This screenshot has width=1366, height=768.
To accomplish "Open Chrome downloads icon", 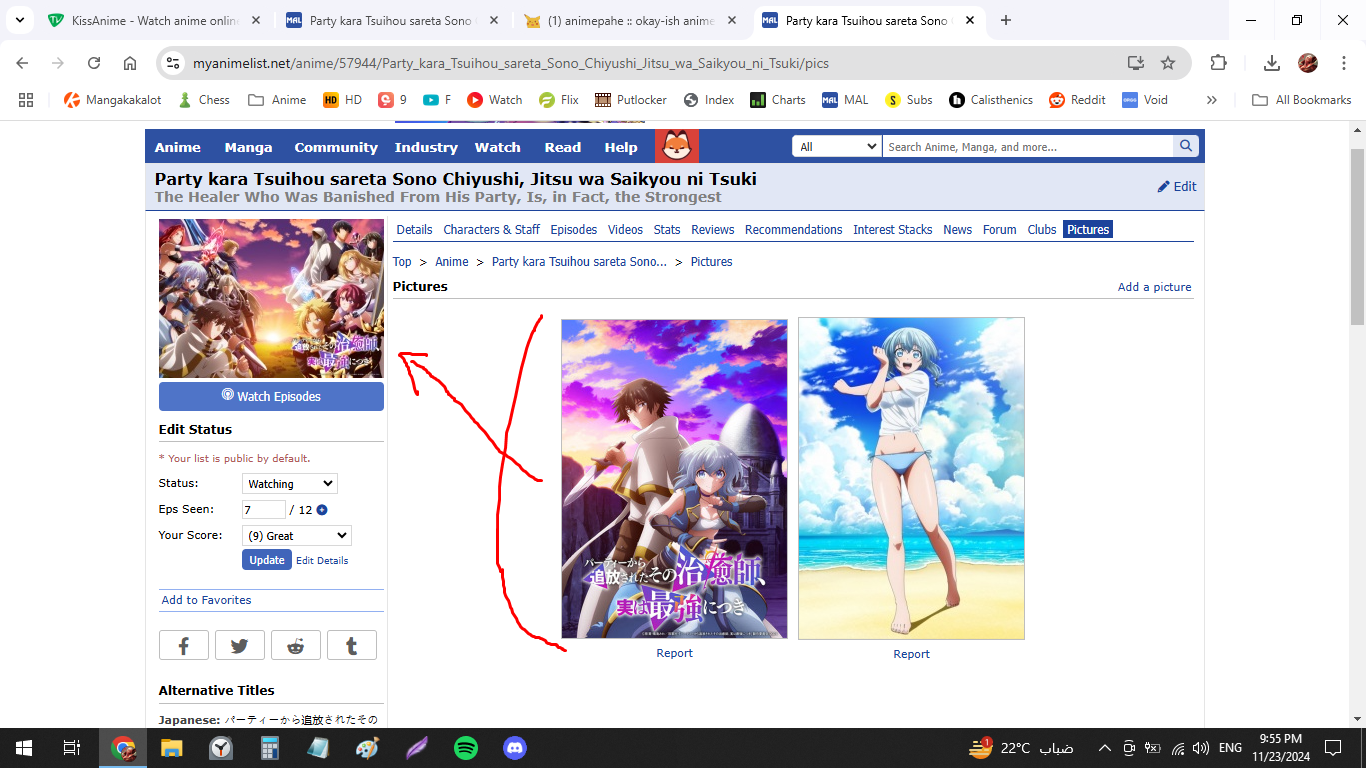I will [x=1272, y=63].
